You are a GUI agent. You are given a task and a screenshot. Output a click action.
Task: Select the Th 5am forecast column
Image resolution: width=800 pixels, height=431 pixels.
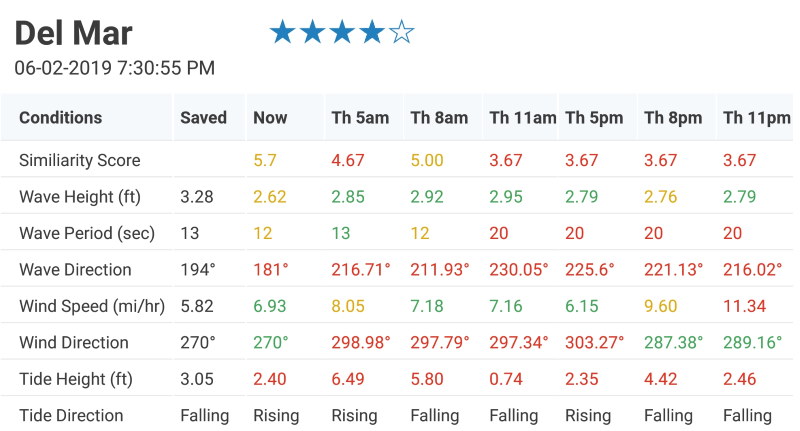pos(360,118)
